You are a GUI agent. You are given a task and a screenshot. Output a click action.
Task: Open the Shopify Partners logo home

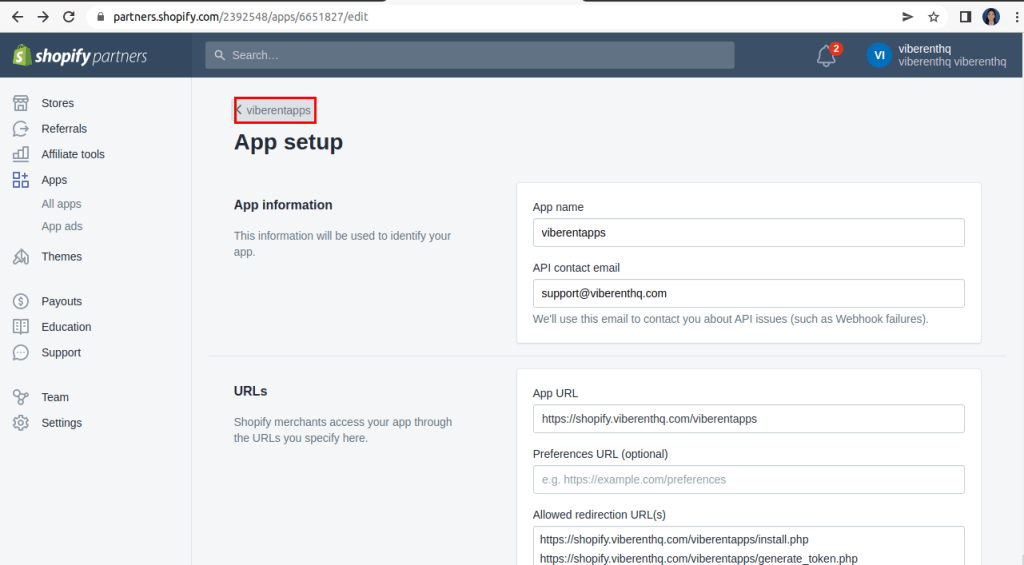click(x=80, y=56)
